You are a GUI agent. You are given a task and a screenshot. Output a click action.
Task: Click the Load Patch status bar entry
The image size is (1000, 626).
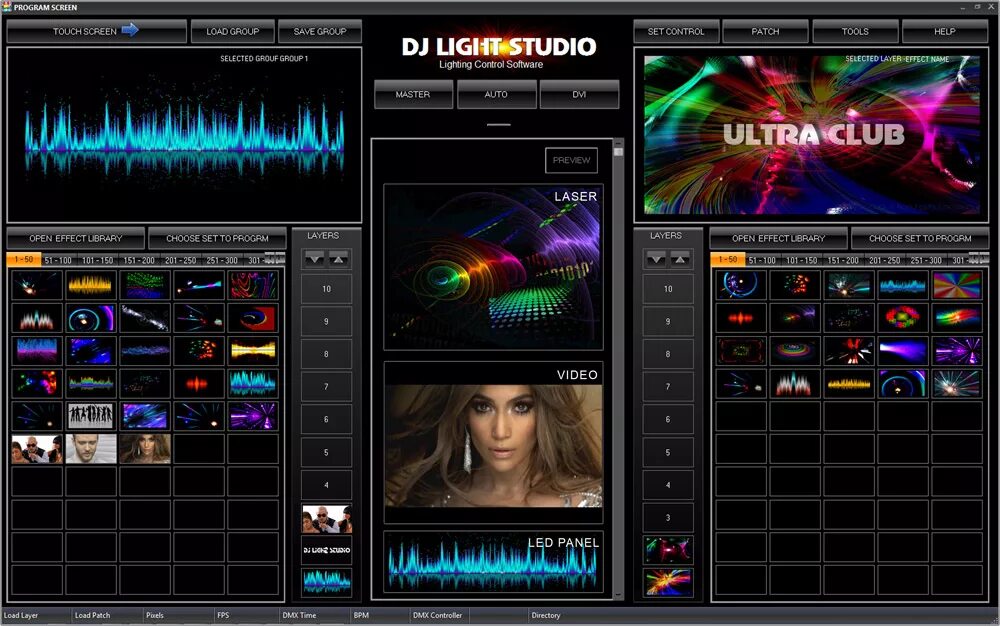[x=92, y=615]
